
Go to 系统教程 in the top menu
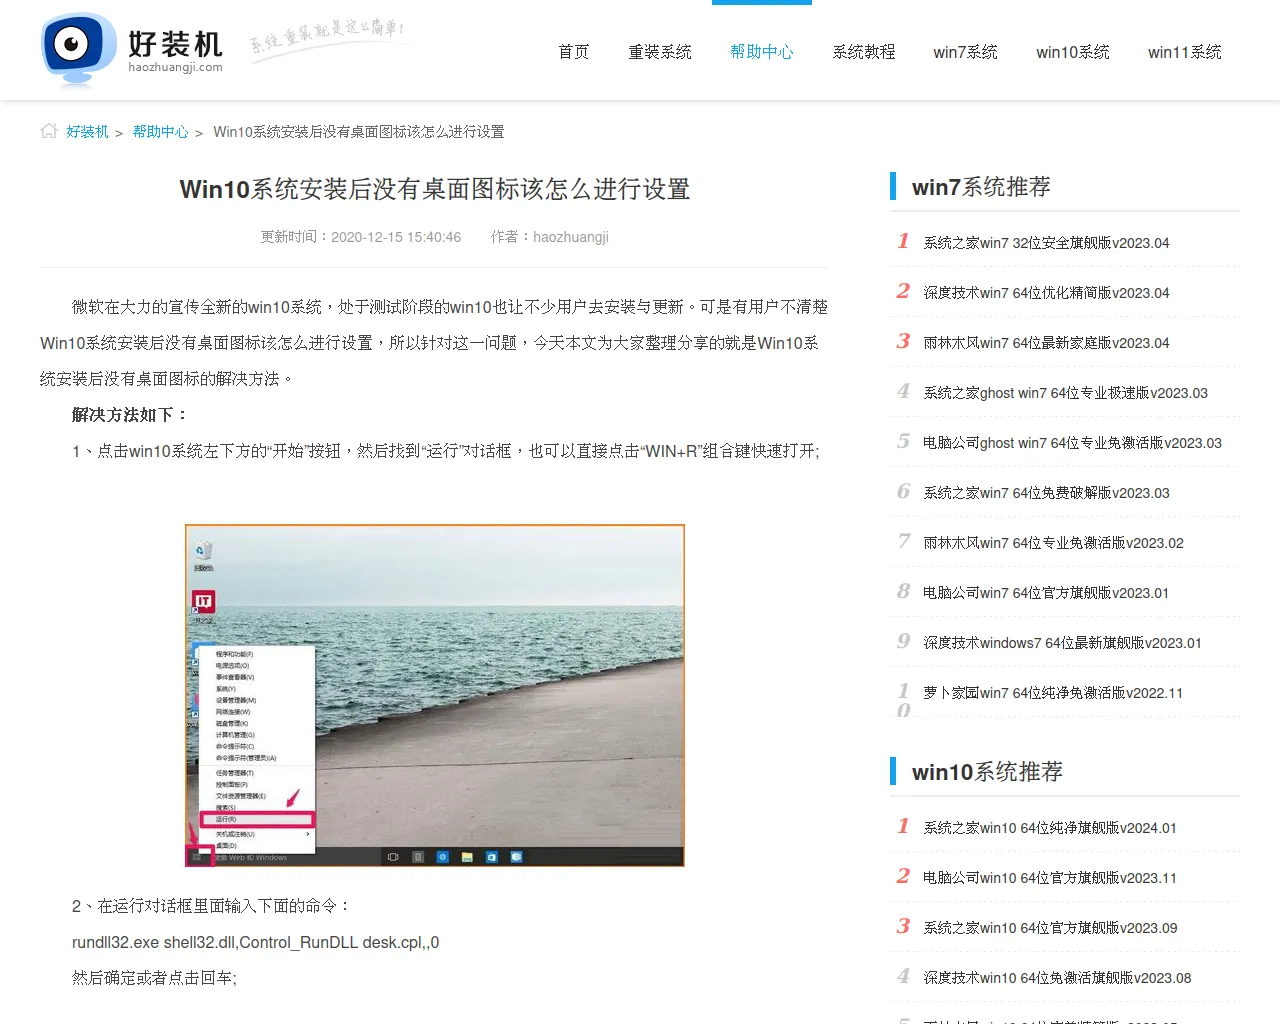pyautogui.click(x=863, y=52)
